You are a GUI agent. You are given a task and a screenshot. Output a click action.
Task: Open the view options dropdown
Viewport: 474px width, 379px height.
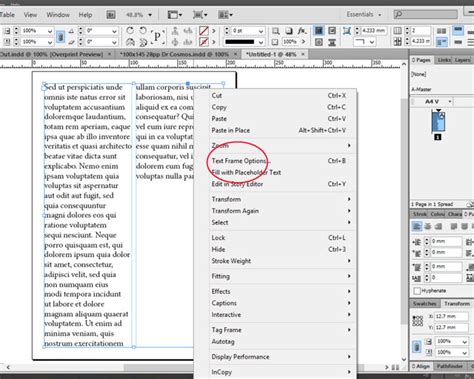tap(175, 15)
